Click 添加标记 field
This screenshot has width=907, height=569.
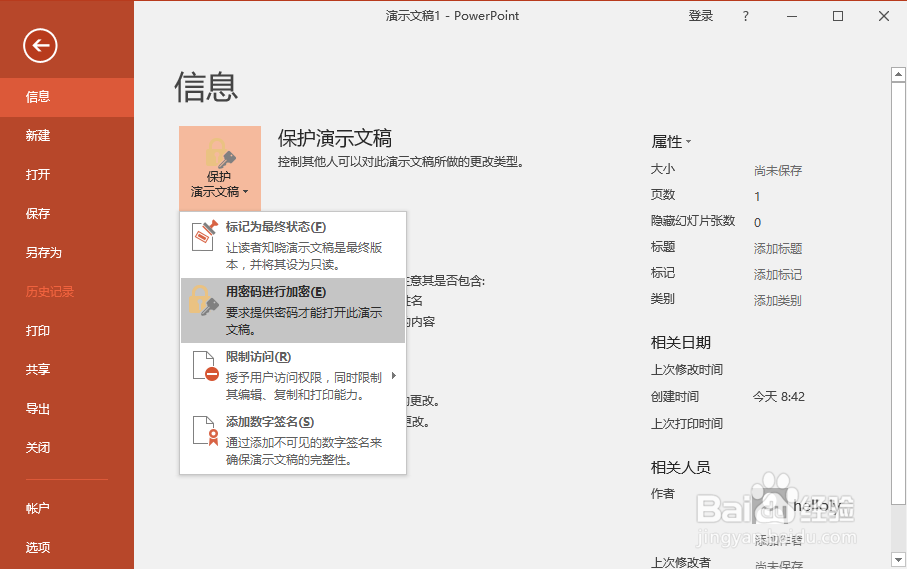(x=777, y=275)
